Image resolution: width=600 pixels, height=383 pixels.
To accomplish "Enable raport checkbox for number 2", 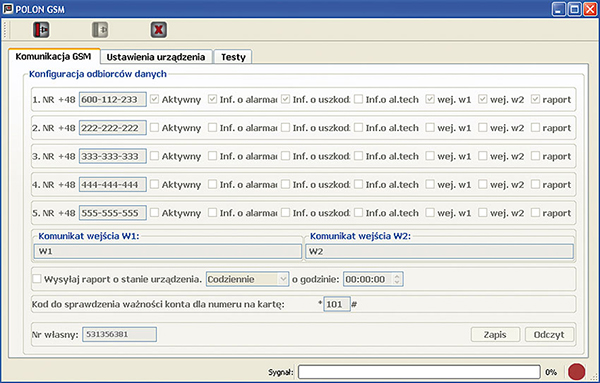I will tap(535, 127).
